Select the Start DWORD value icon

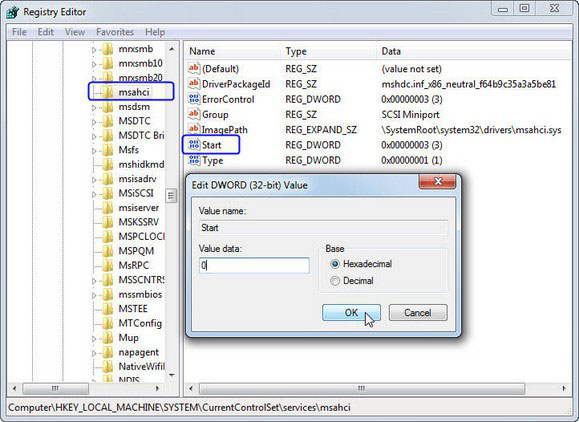pos(194,144)
